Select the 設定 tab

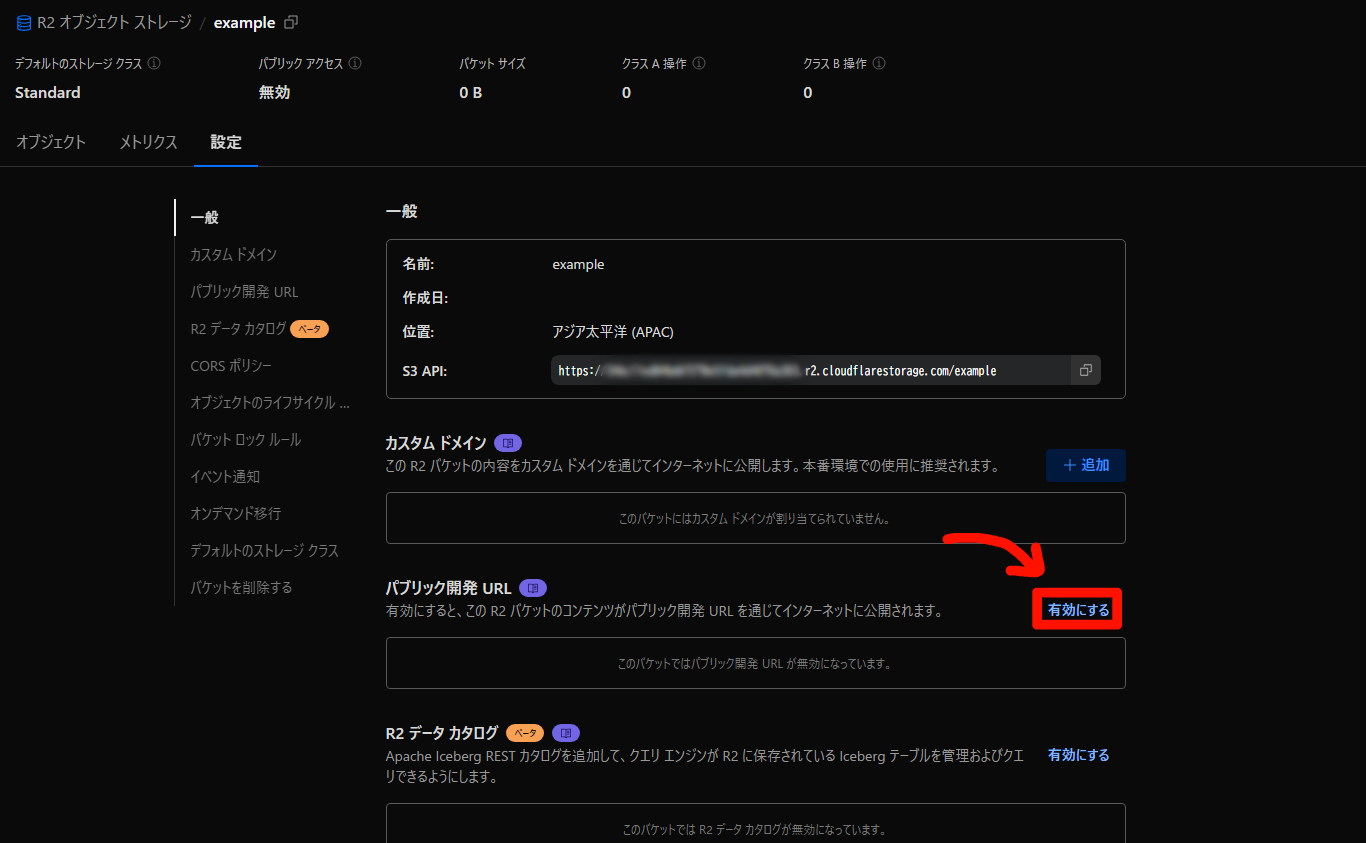(226, 142)
